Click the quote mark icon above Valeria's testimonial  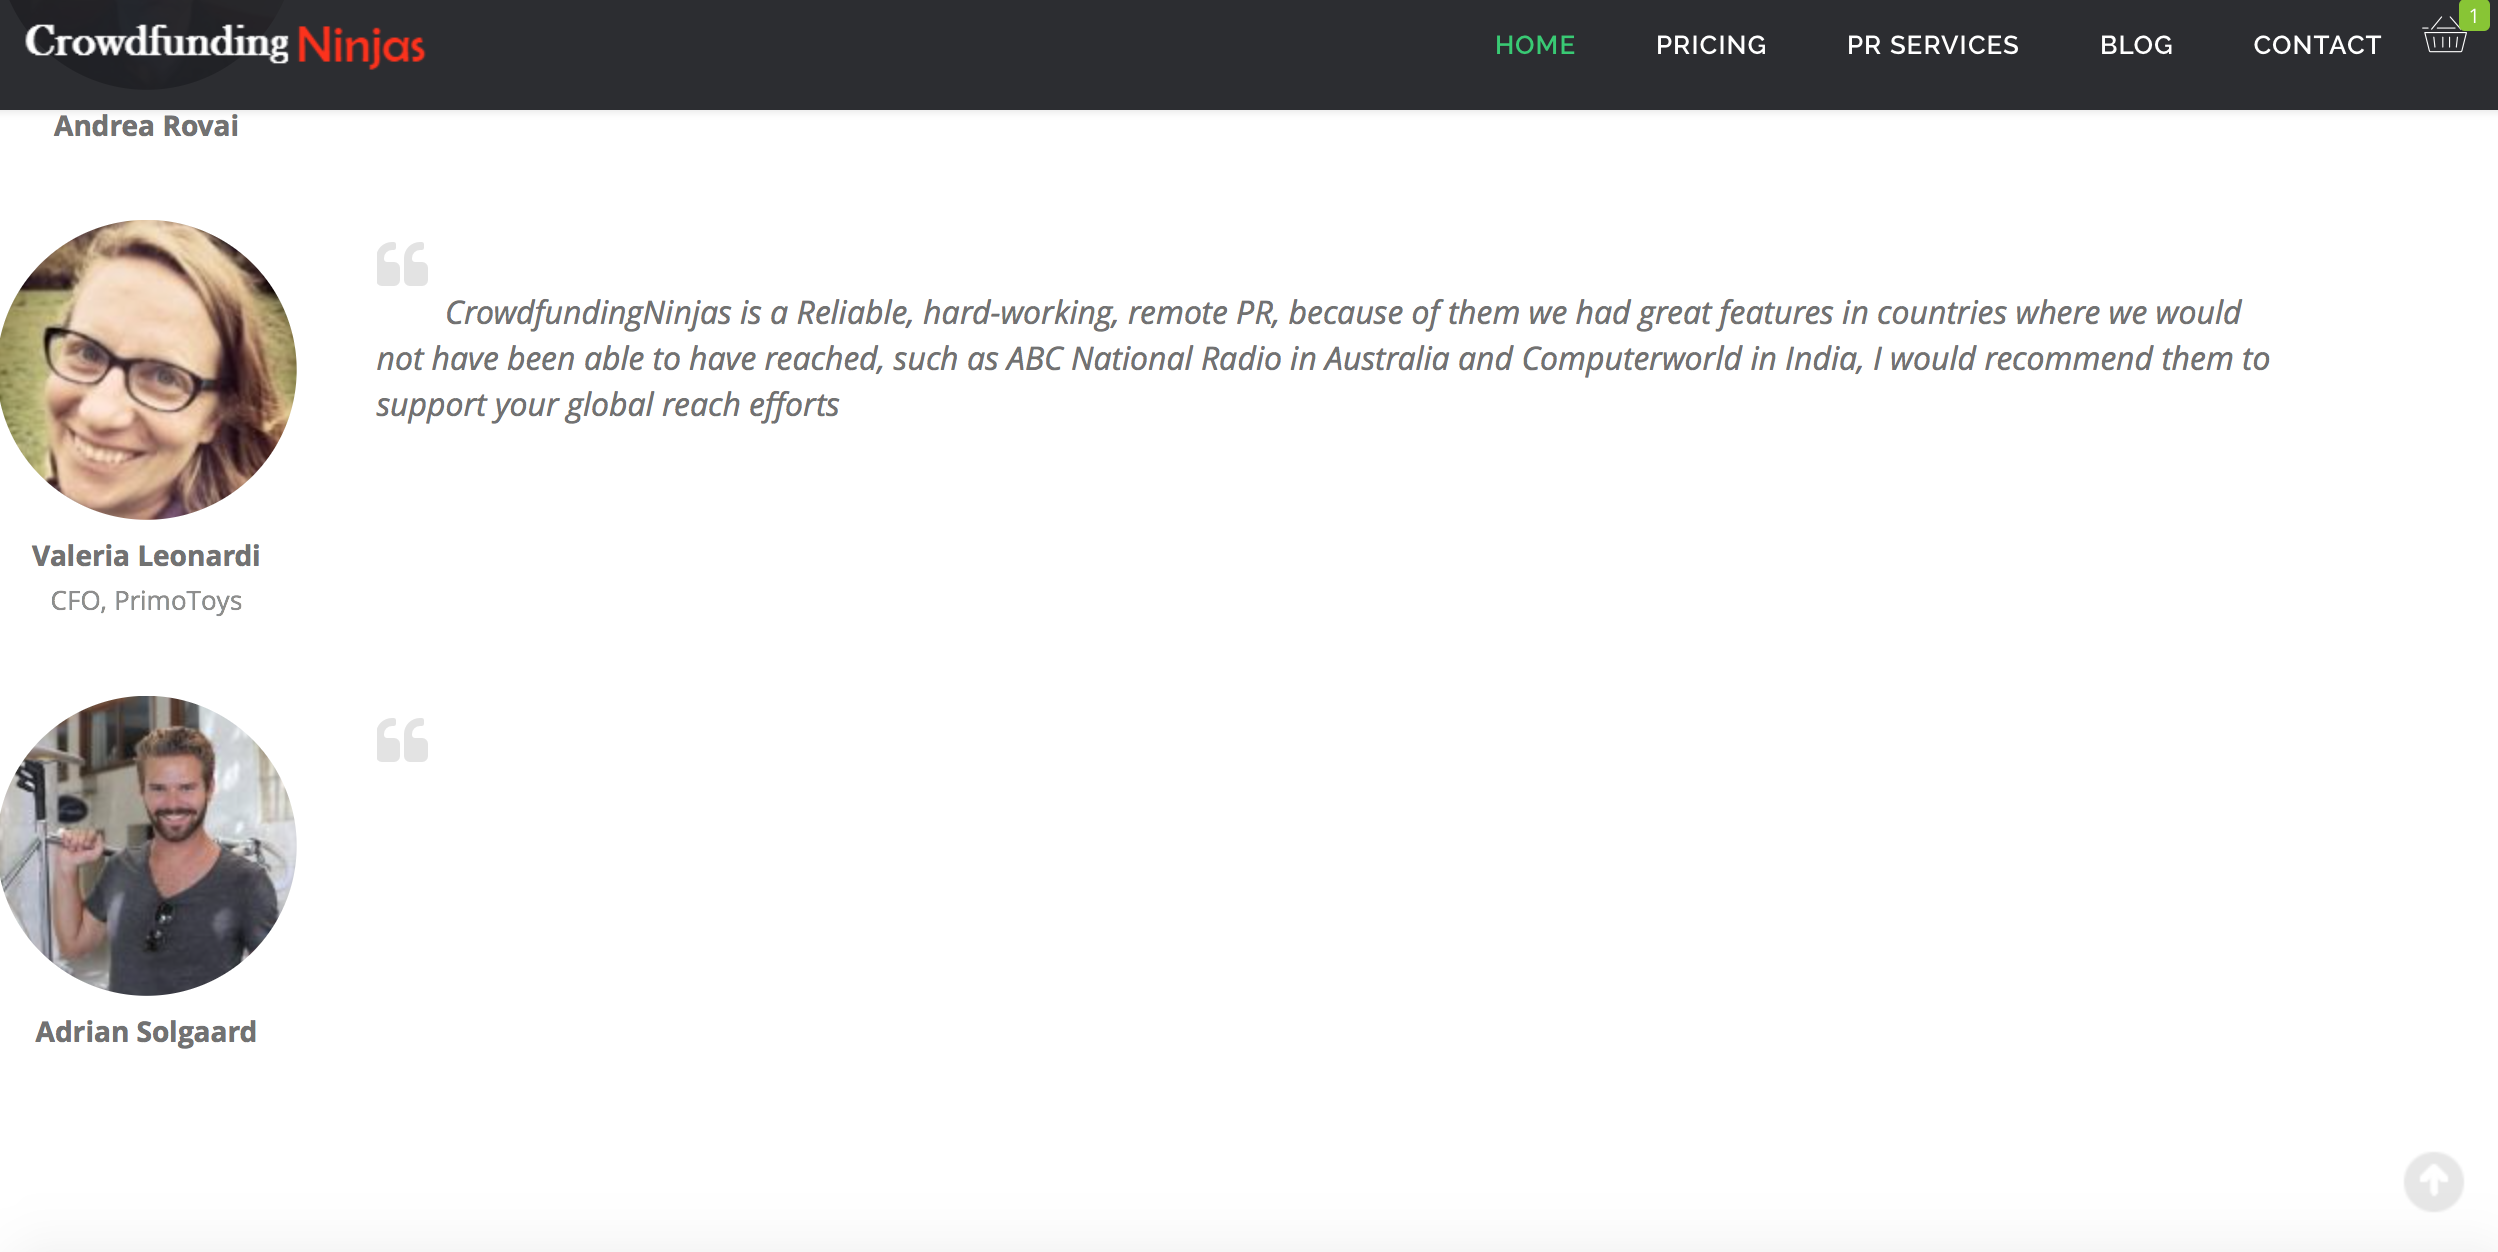[x=402, y=264]
